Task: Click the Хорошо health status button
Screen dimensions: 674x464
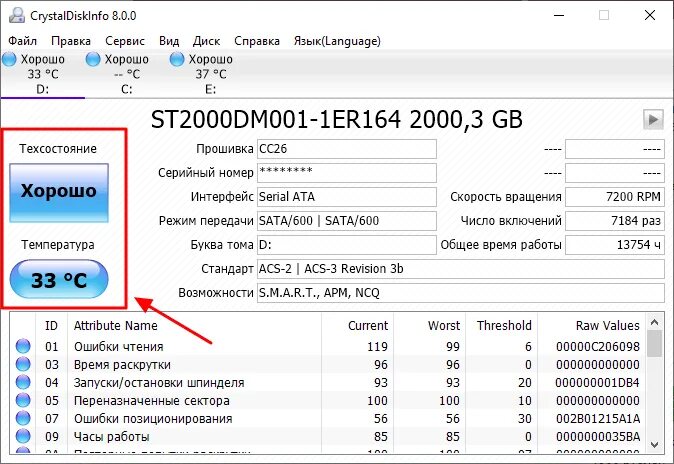Action: (x=59, y=193)
